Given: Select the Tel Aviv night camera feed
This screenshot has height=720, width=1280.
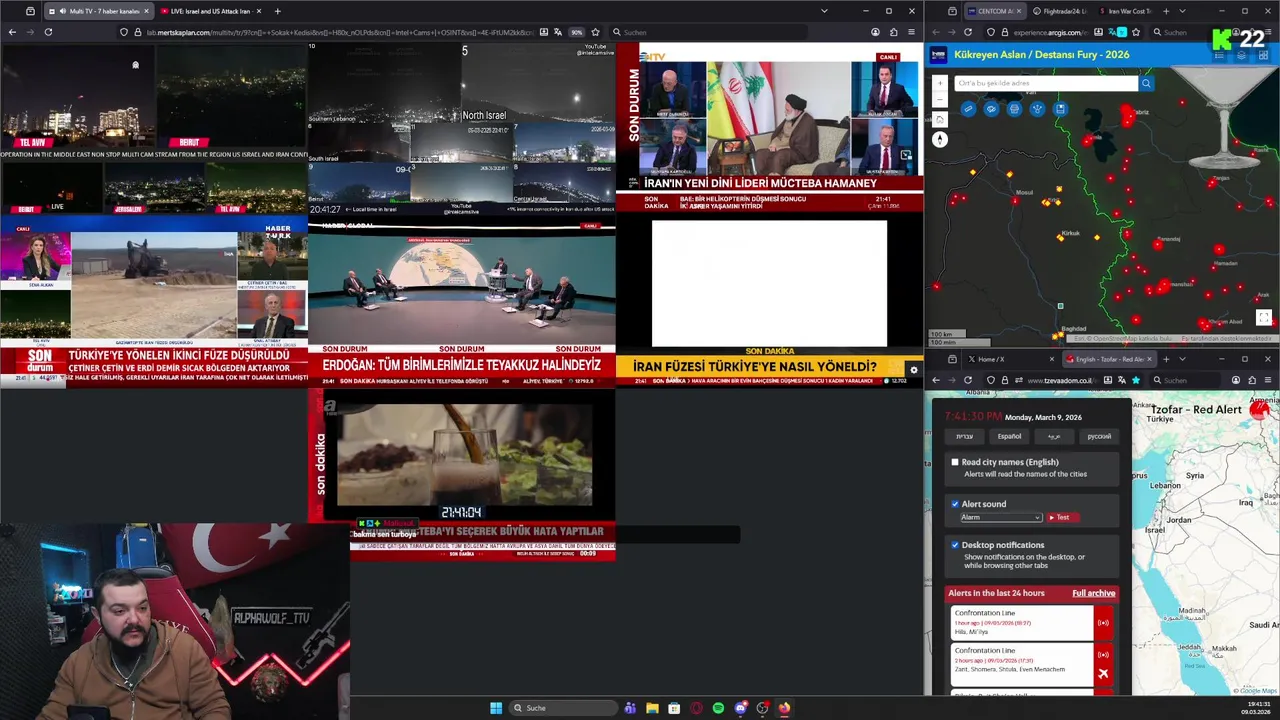Looking at the screenshot, I should 78,97.
